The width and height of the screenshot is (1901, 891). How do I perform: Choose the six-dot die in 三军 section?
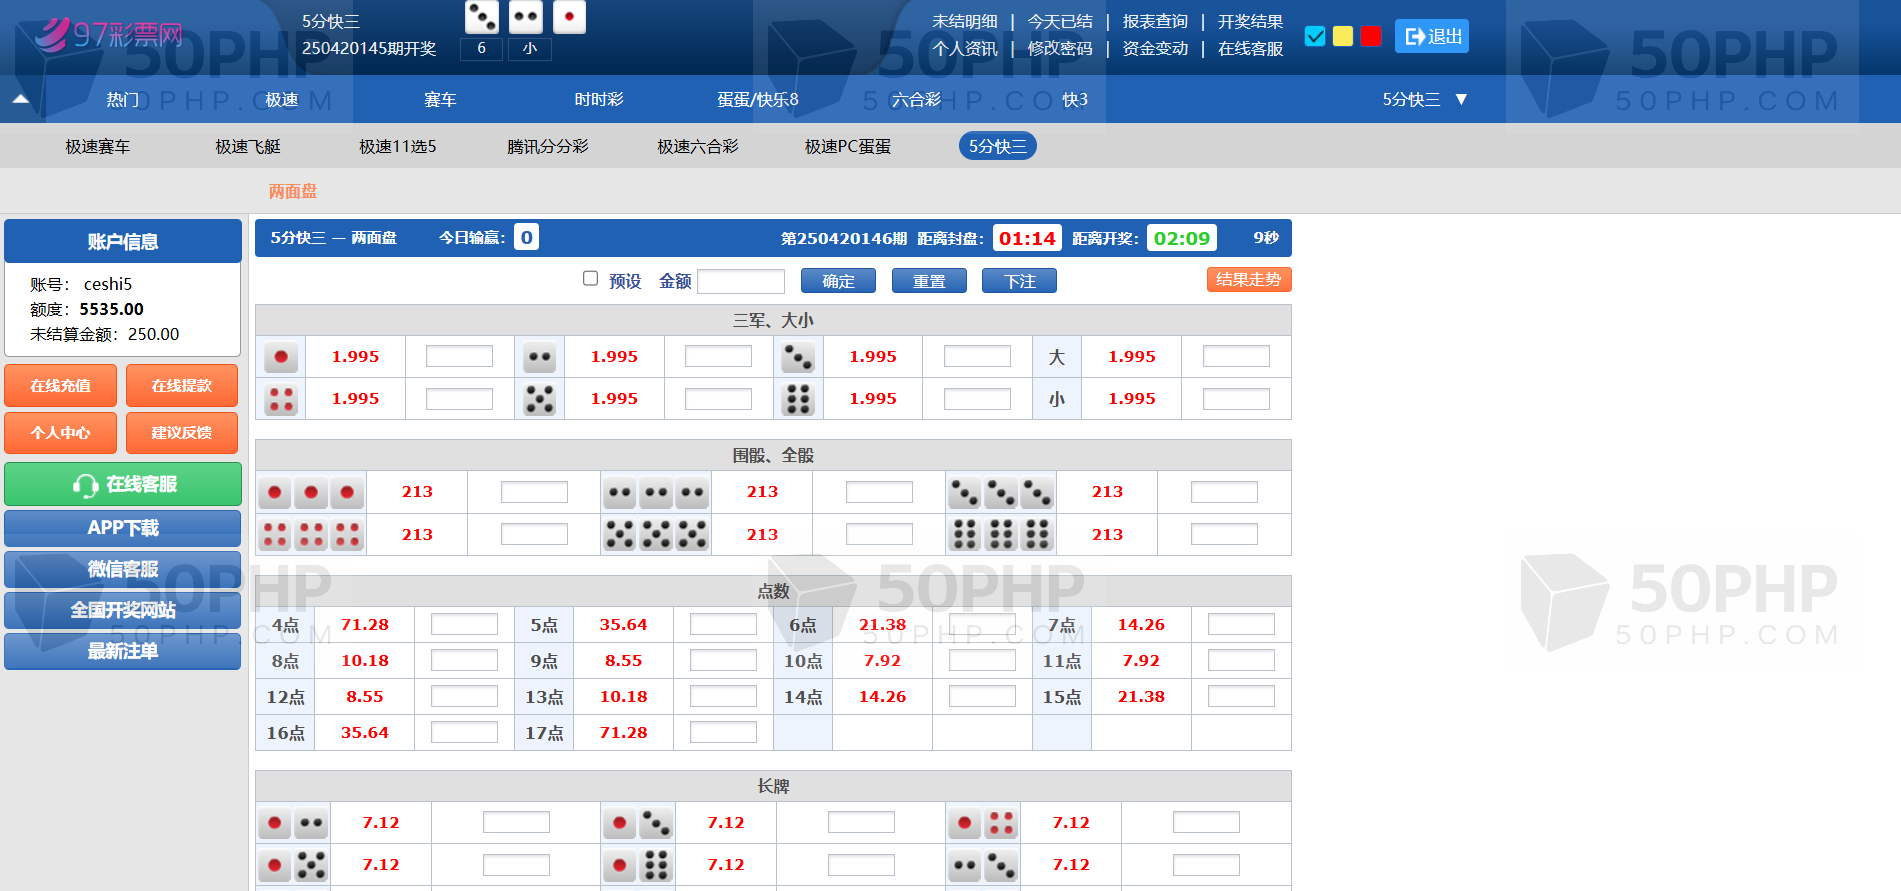pos(798,399)
